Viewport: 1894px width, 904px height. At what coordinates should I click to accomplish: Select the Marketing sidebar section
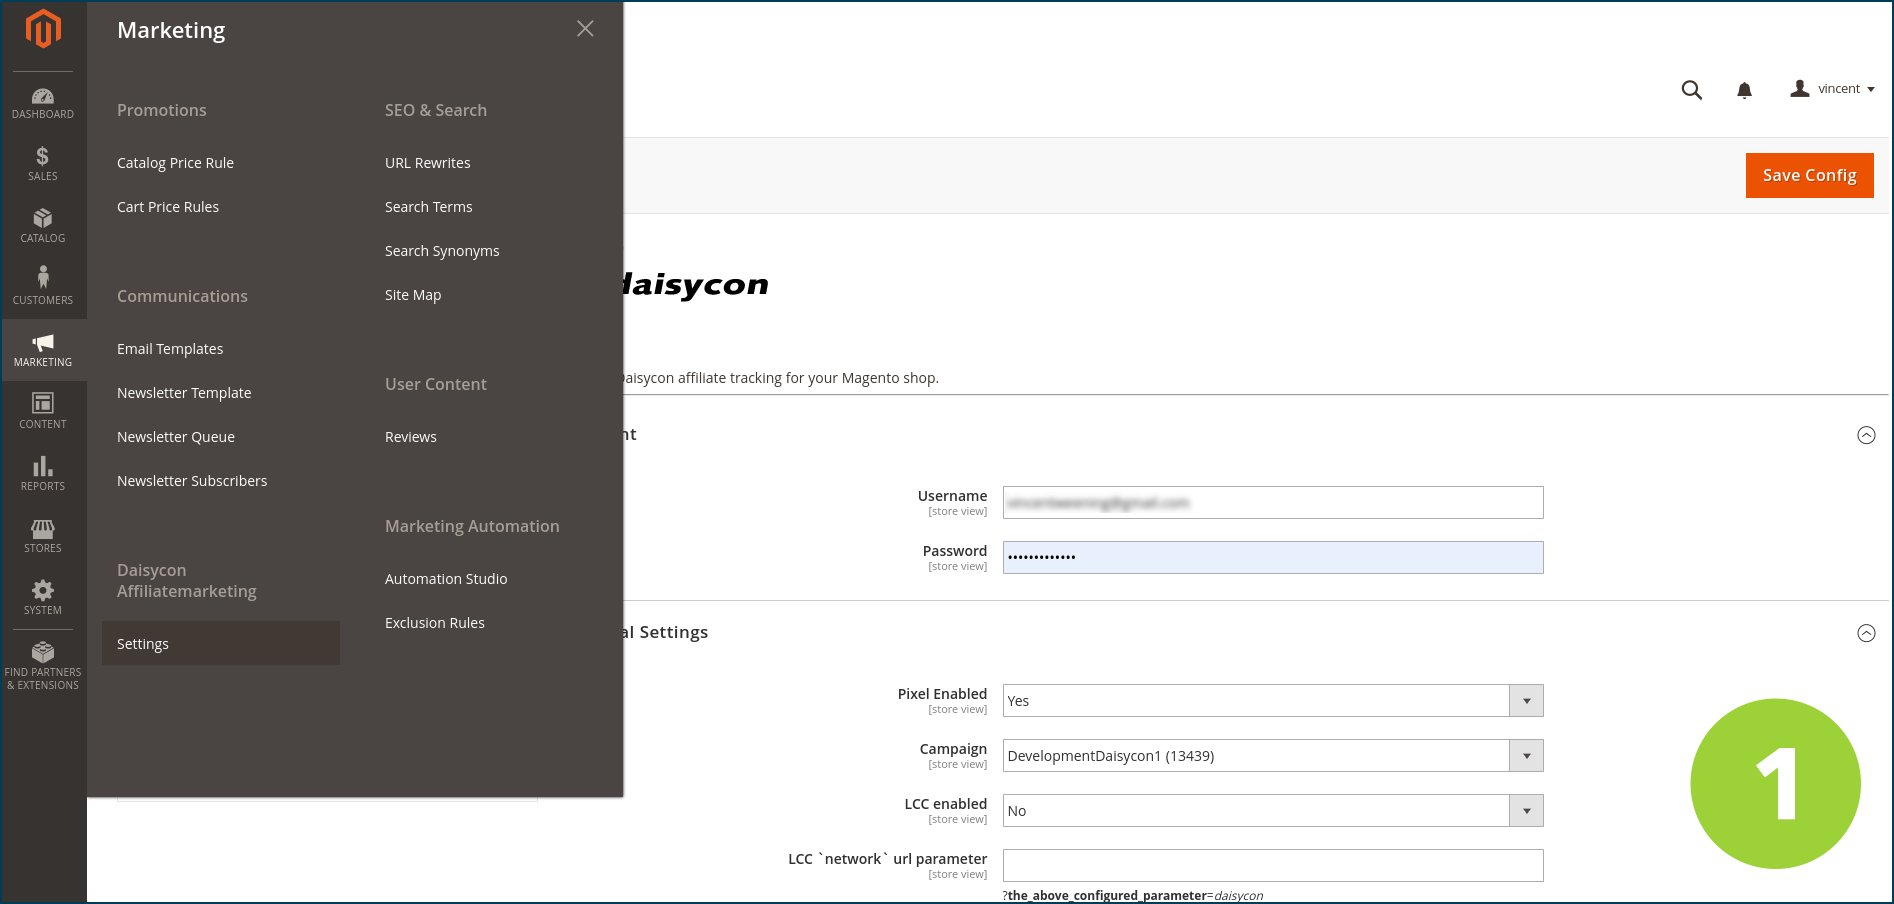click(43, 350)
